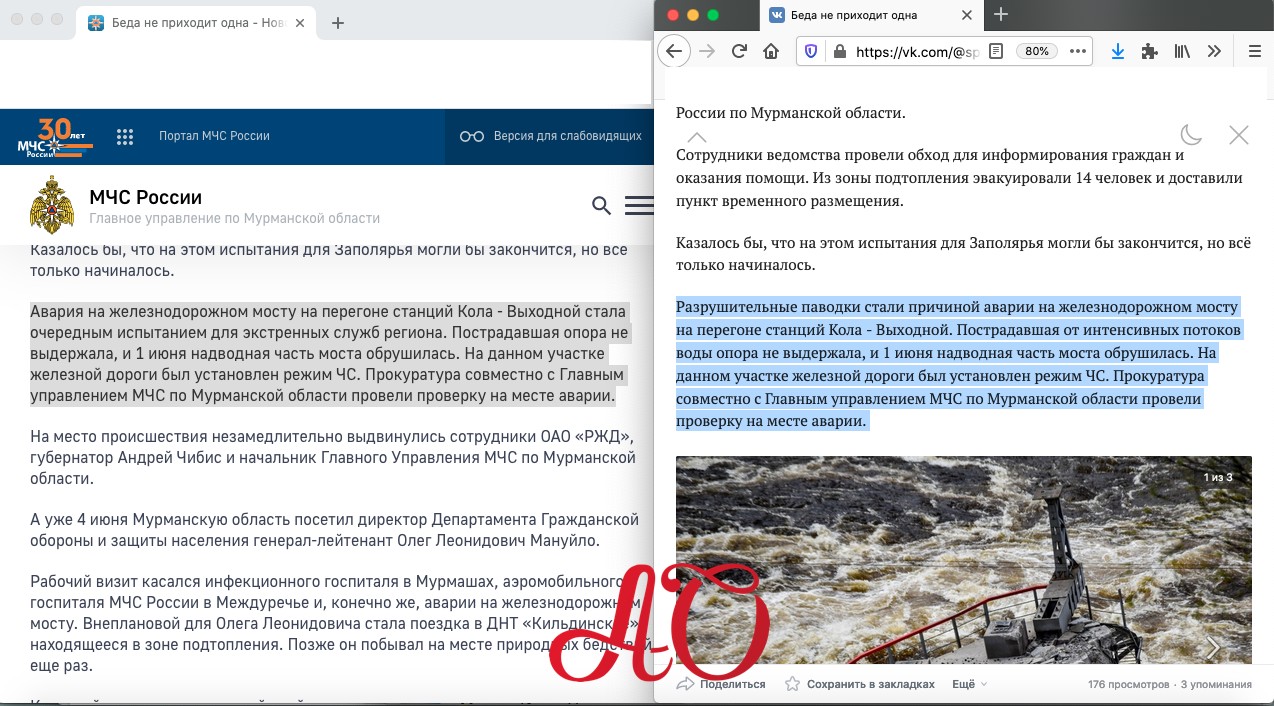The width and height of the screenshot is (1274, 706).
Task: Open Firefox library bookmarks icon
Action: click(1182, 51)
